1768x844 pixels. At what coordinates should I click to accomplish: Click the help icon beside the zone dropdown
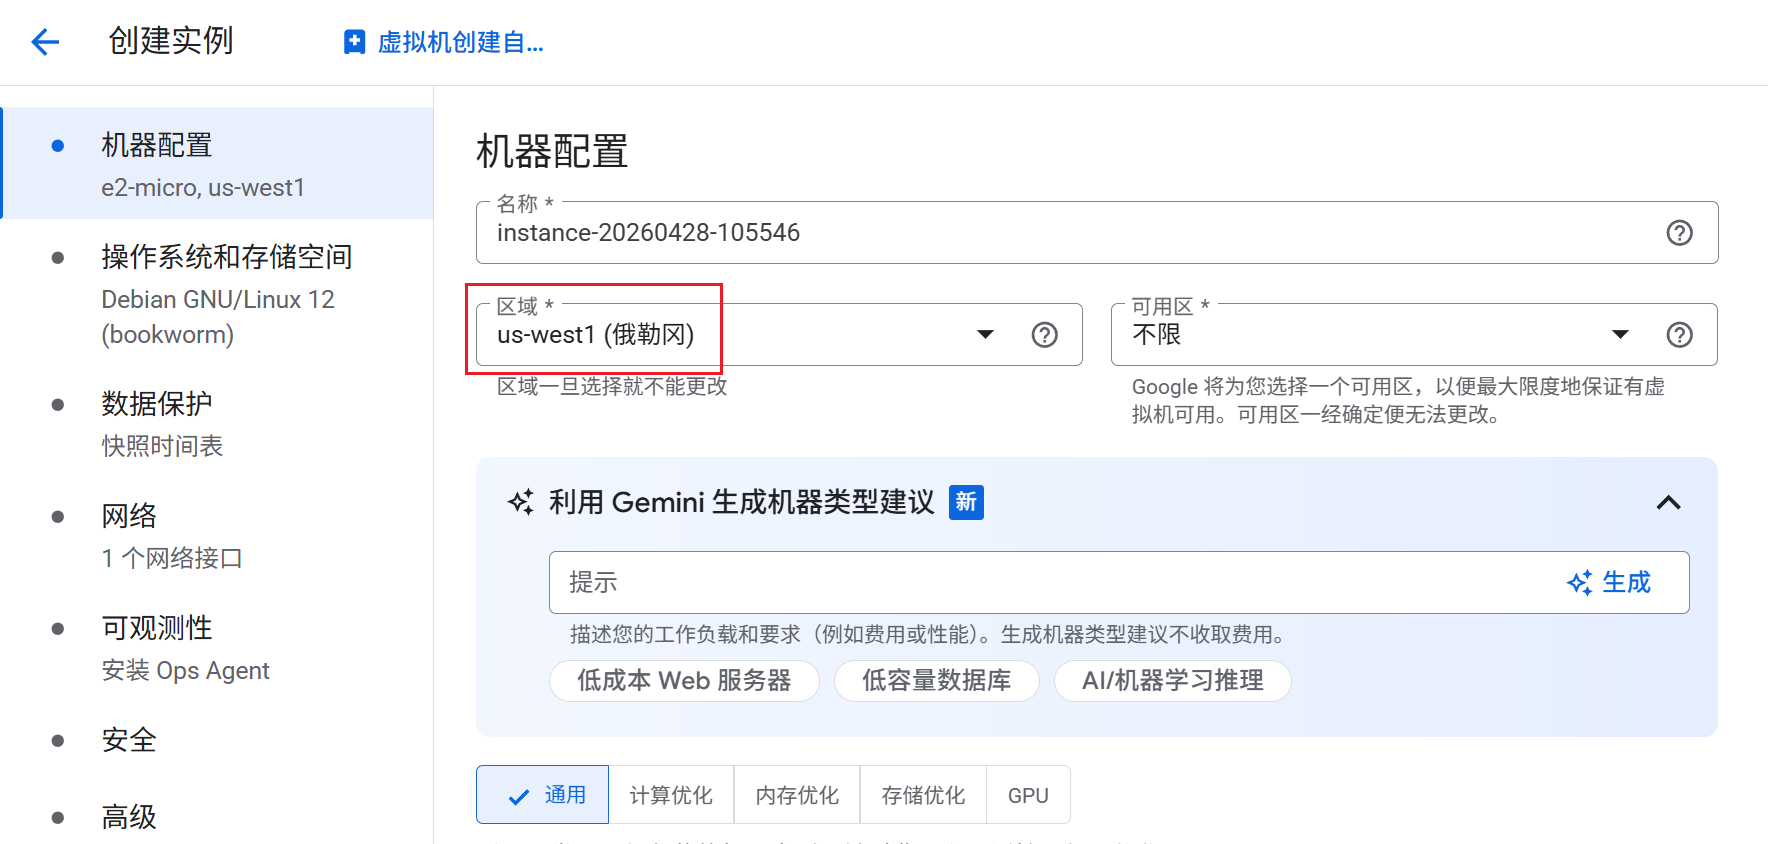[x=1679, y=335]
